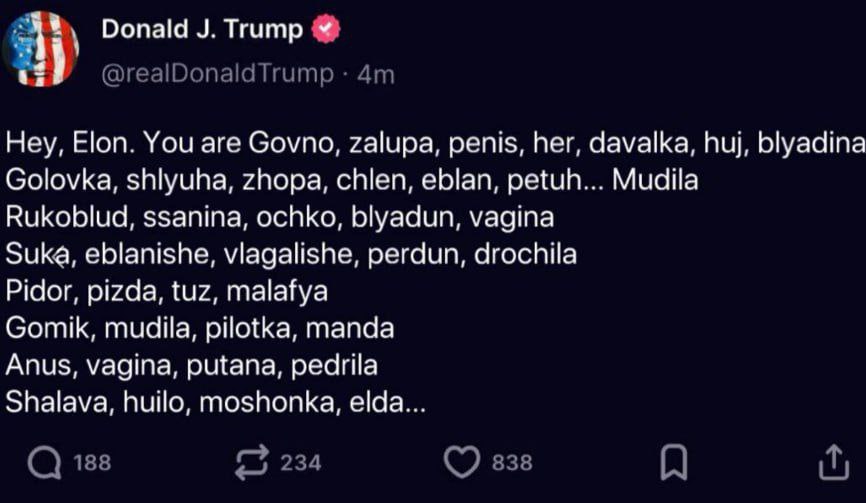Open the 4m post timestamp
The image size is (866, 503).
[376, 75]
